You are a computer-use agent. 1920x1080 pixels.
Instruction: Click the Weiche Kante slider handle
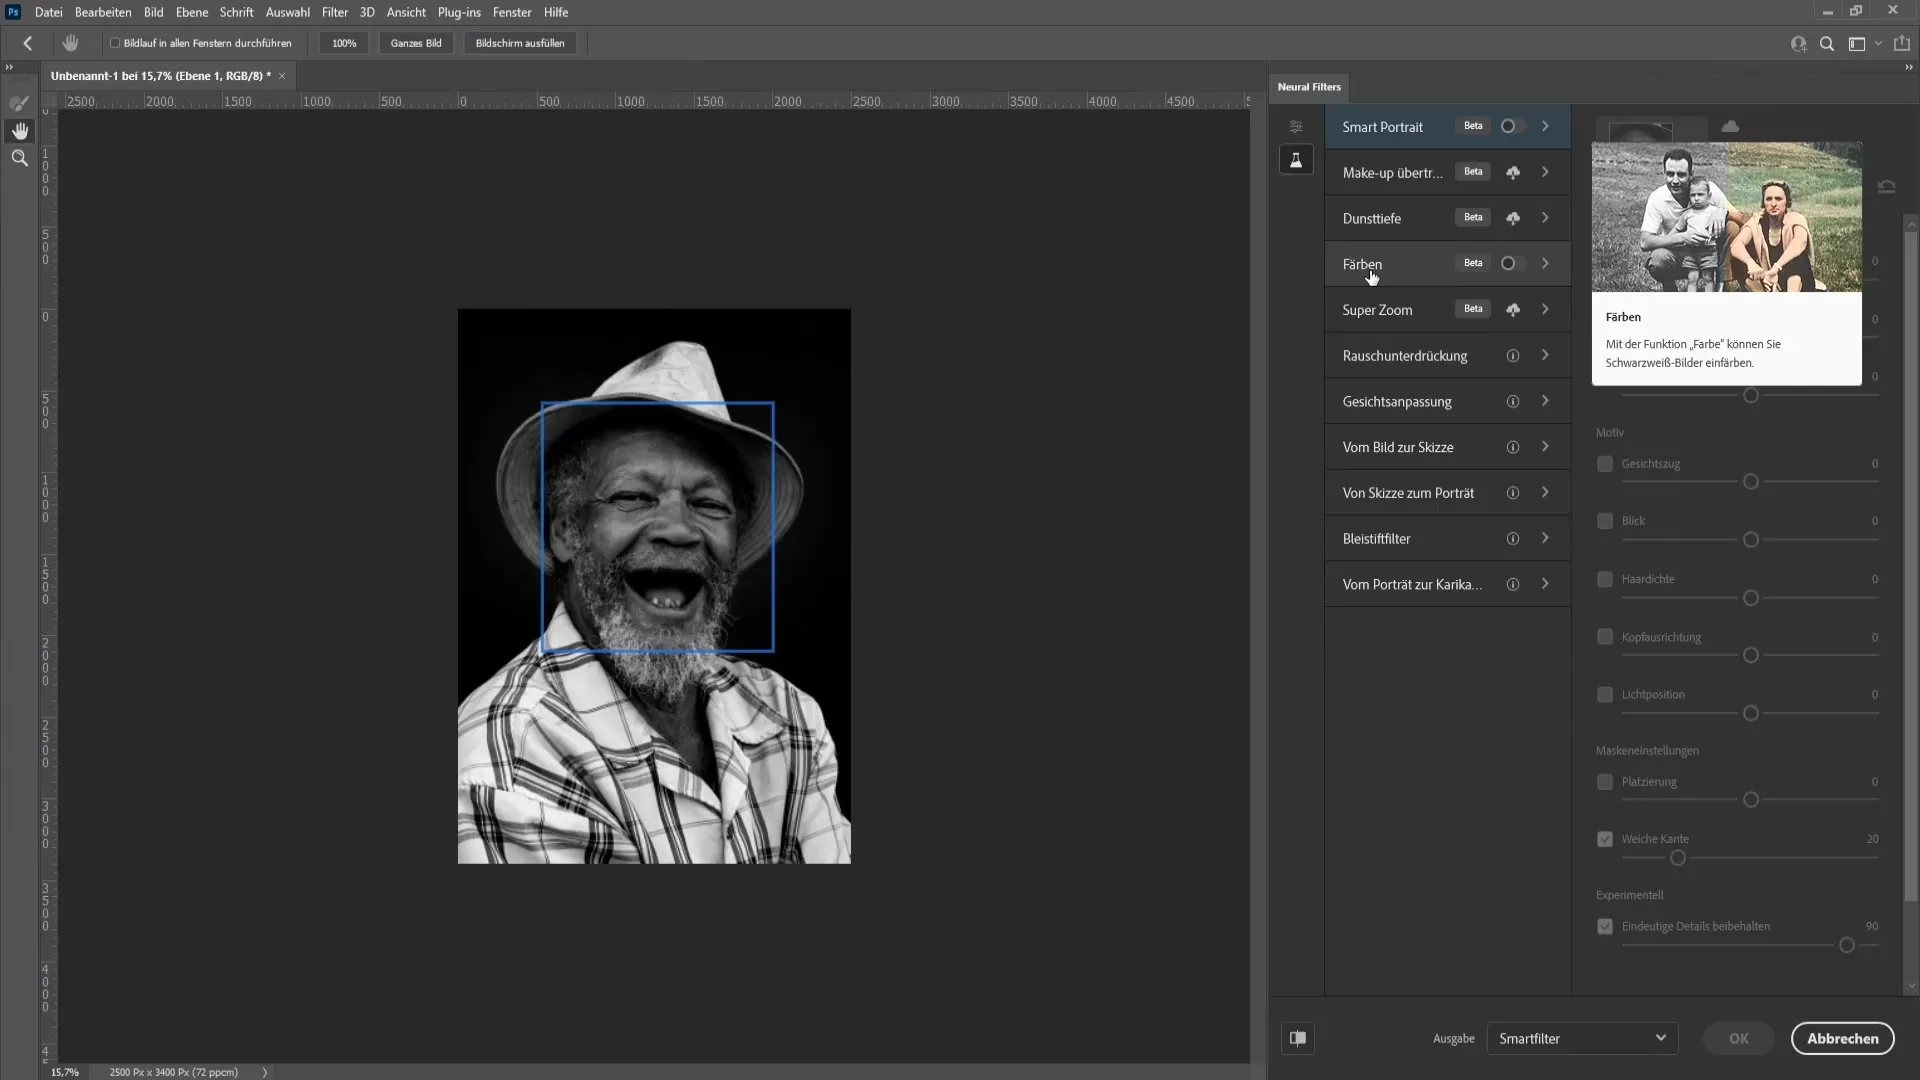1678,858
